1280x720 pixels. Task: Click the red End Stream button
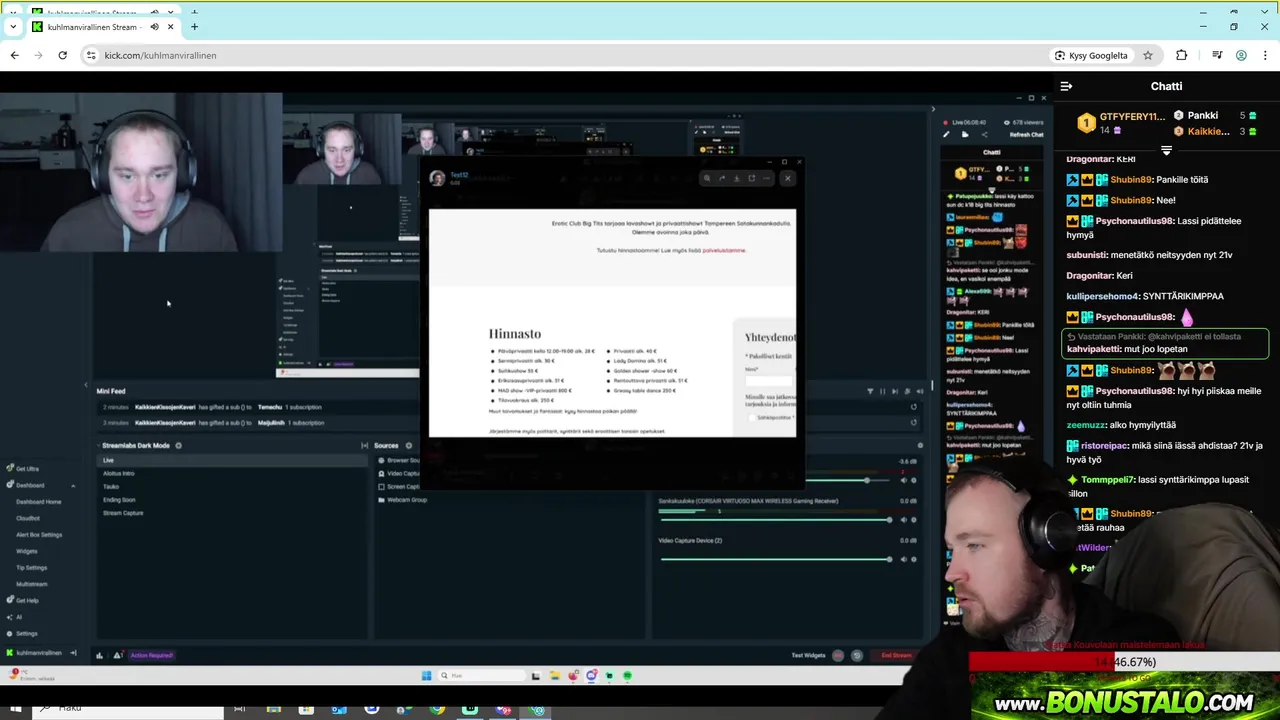[896, 655]
